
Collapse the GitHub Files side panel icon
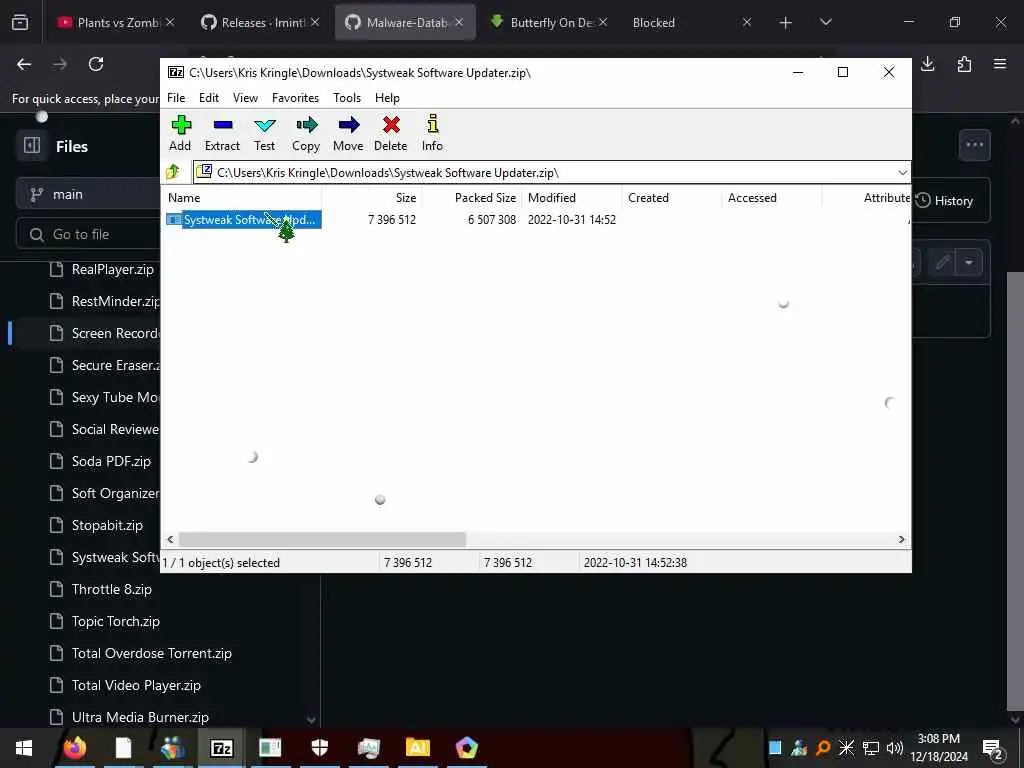[32, 145]
